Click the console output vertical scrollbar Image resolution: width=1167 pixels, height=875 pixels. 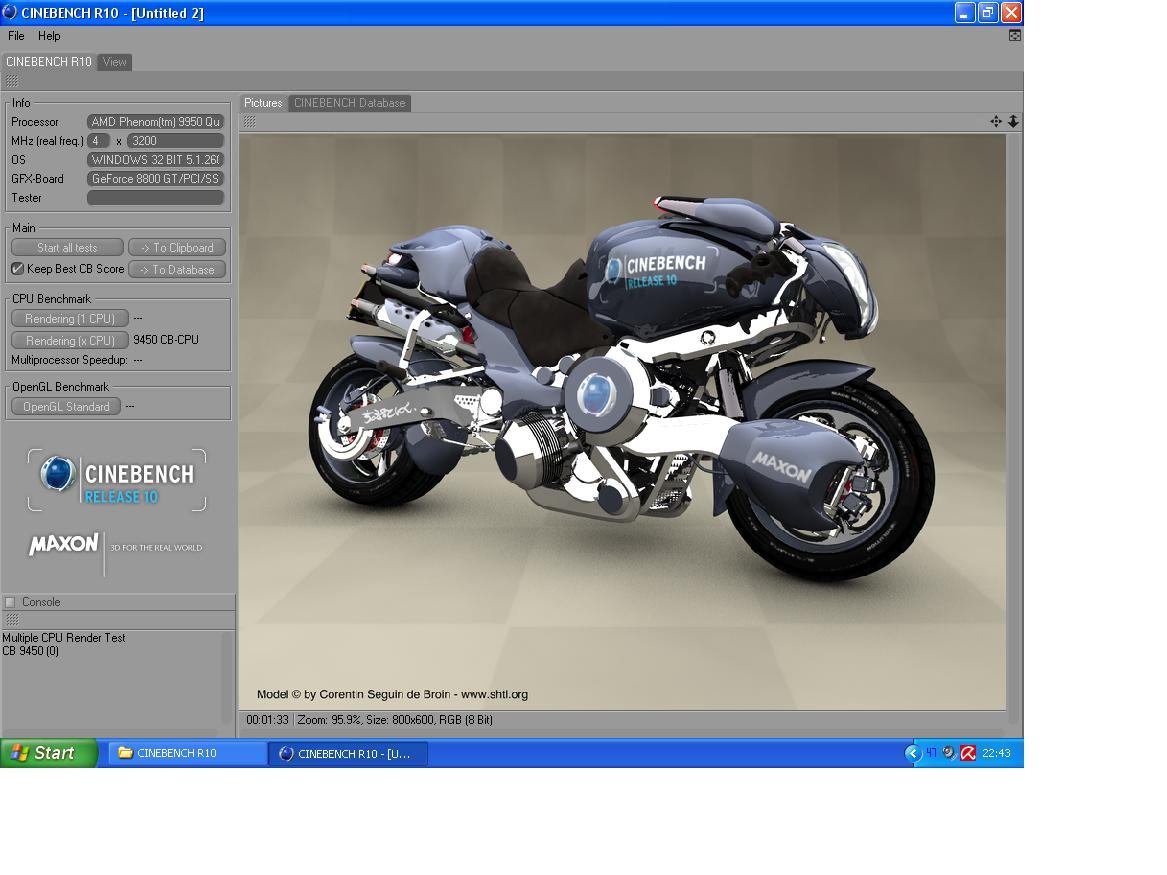(x=228, y=679)
